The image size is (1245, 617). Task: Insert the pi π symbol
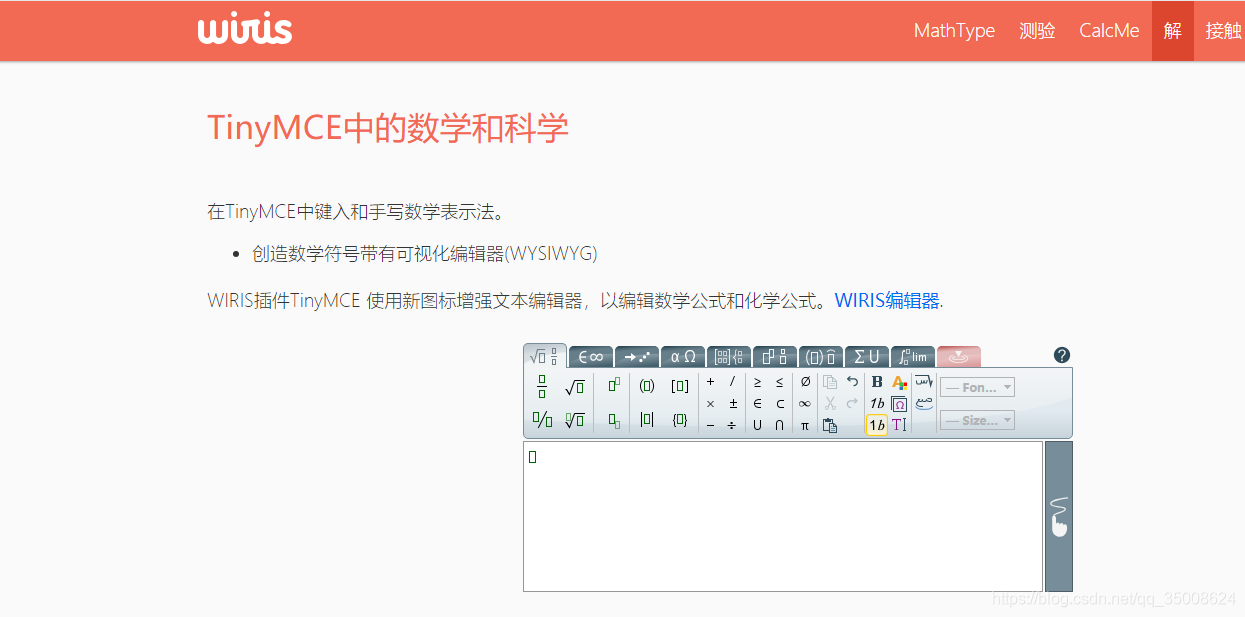point(805,426)
